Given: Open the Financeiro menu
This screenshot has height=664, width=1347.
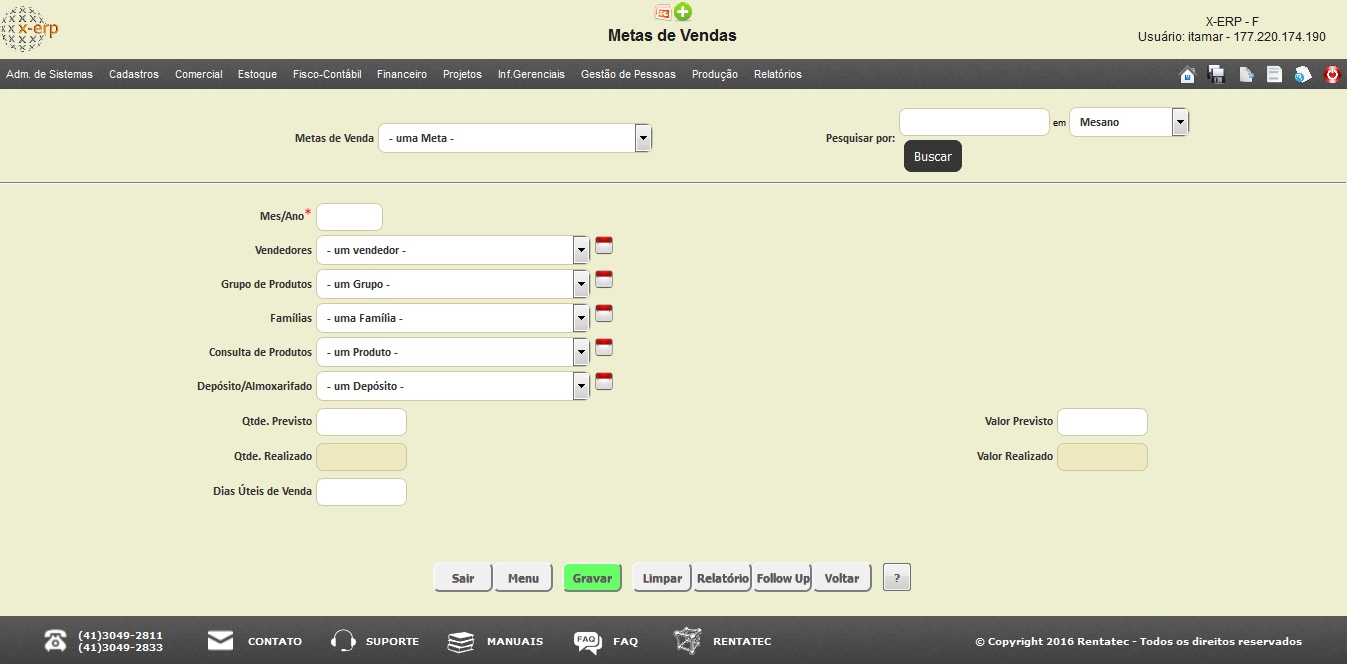Looking at the screenshot, I should pyautogui.click(x=402, y=75).
